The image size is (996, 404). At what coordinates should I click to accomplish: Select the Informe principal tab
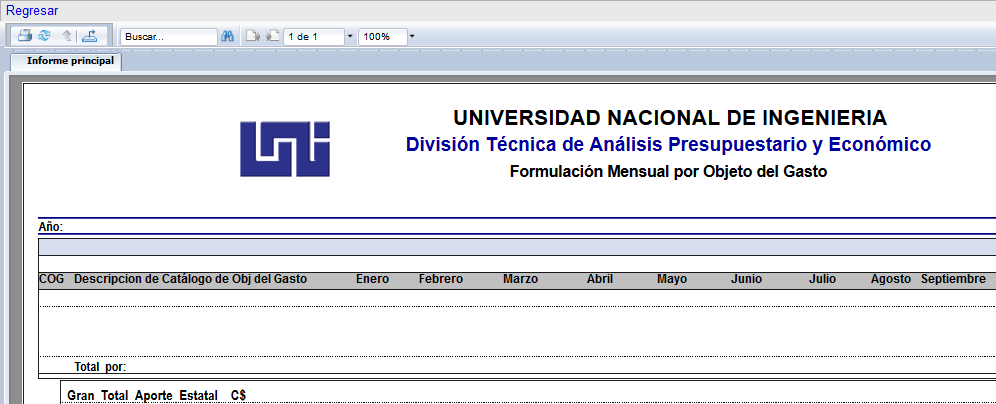pos(67,62)
